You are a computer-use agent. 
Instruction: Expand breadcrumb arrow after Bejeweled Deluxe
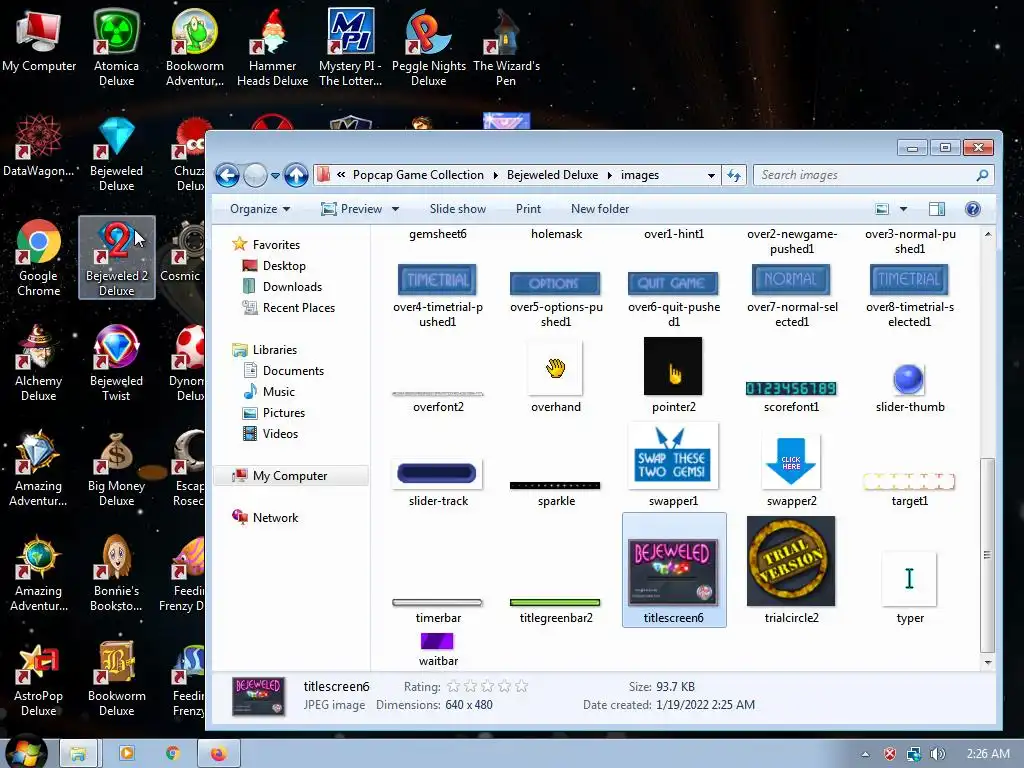(609, 175)
